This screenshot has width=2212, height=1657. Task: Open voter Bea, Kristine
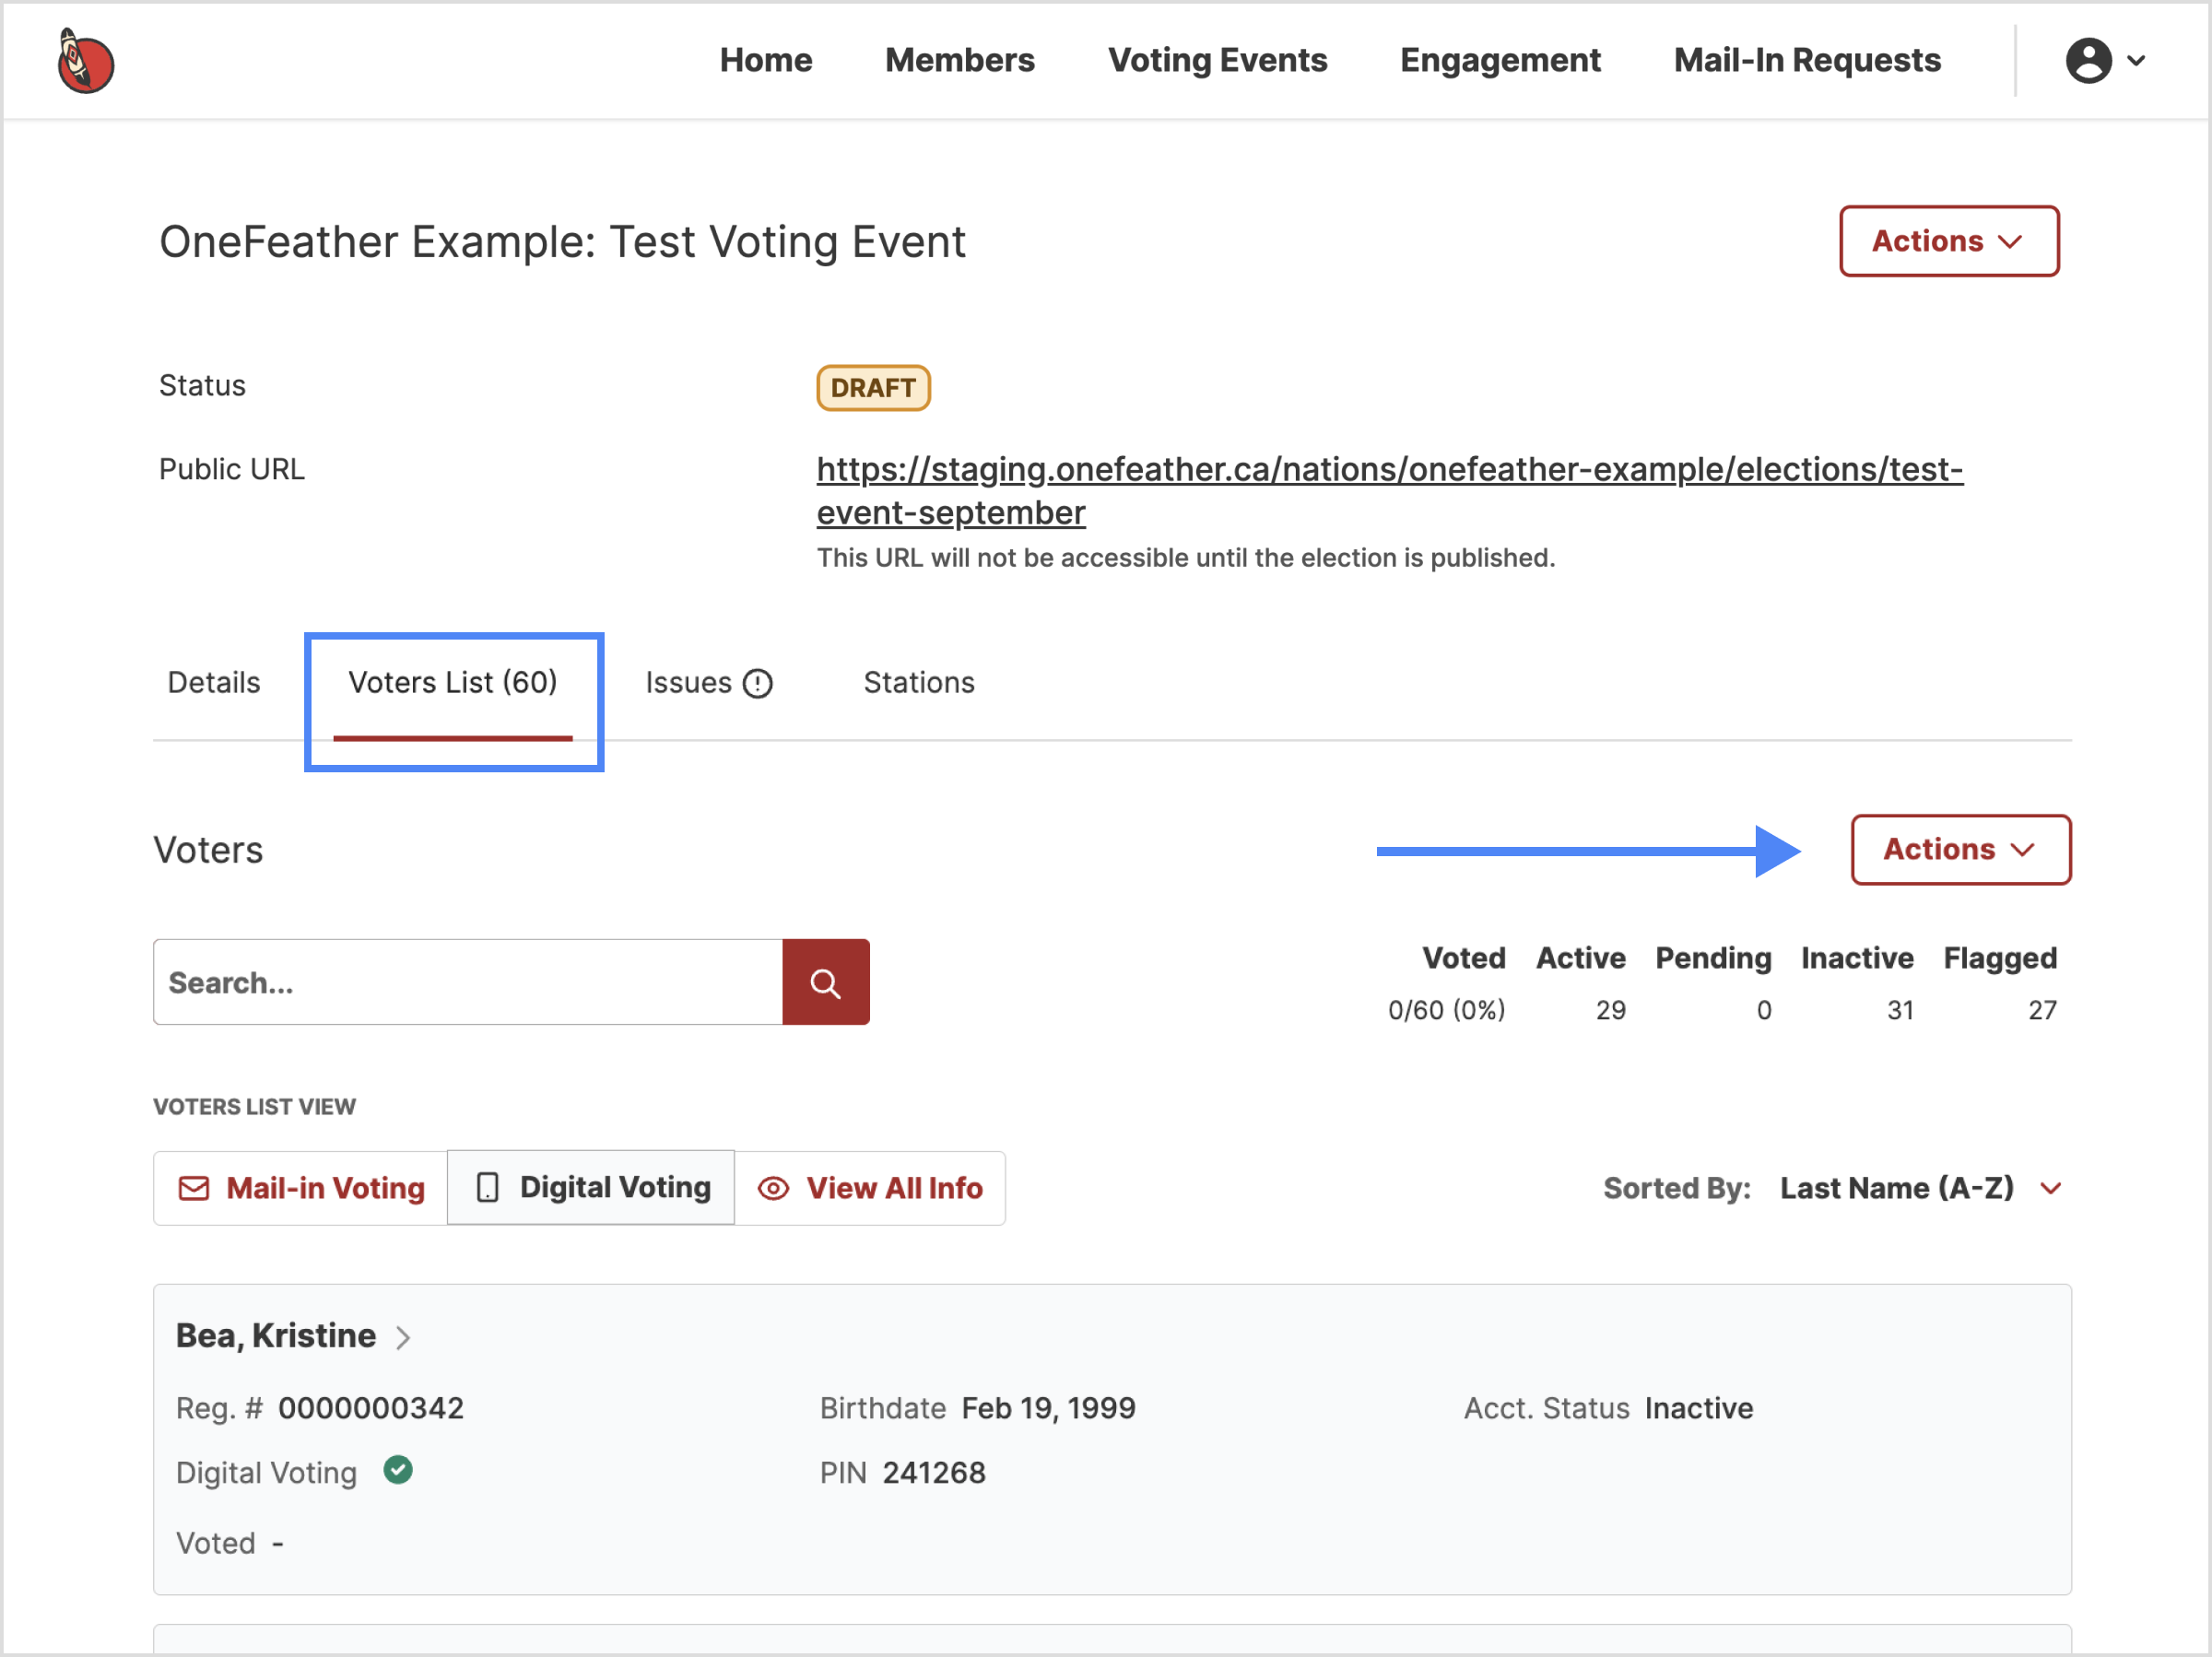276,1336
